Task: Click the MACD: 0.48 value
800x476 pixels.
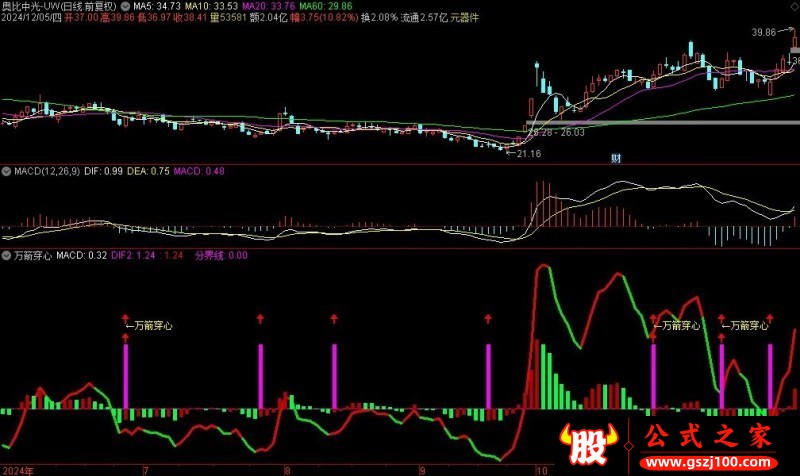Action: tap(199, 171)
